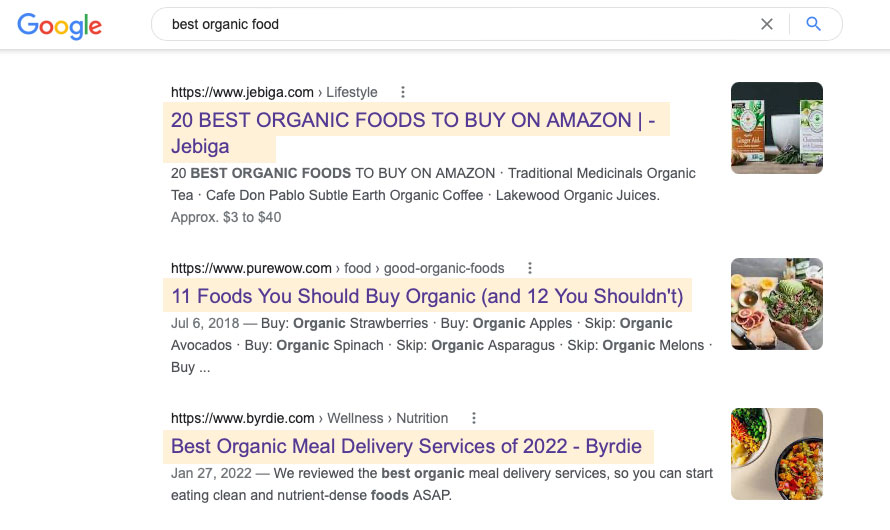Open three-dot menu beside the byrdie.com result
Image resolution: width=890 pixels, height=530 pixels.
(x=474, y=418)
